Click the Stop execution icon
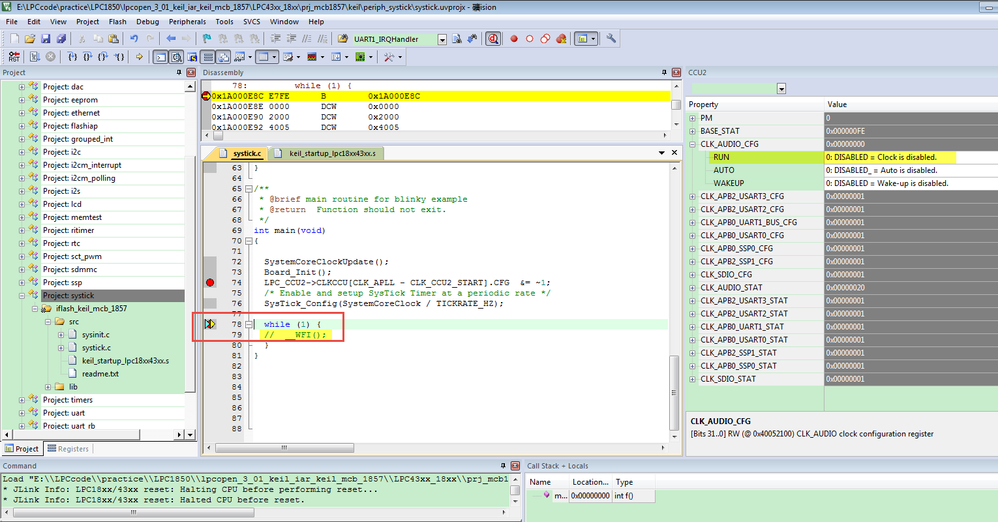 click(50, 57)
